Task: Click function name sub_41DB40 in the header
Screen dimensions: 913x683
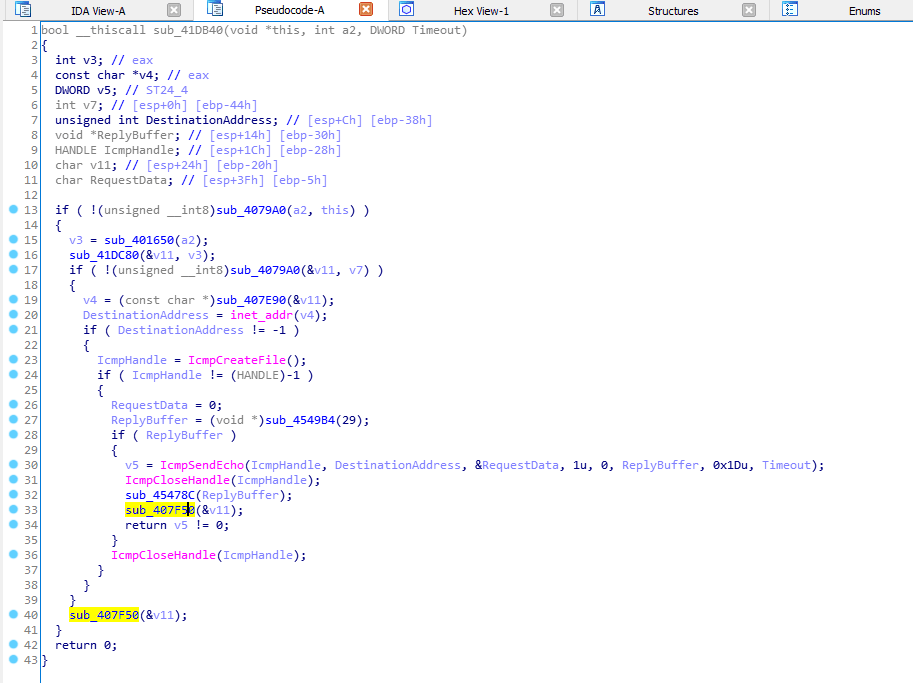Action: (x=188, y=30)
